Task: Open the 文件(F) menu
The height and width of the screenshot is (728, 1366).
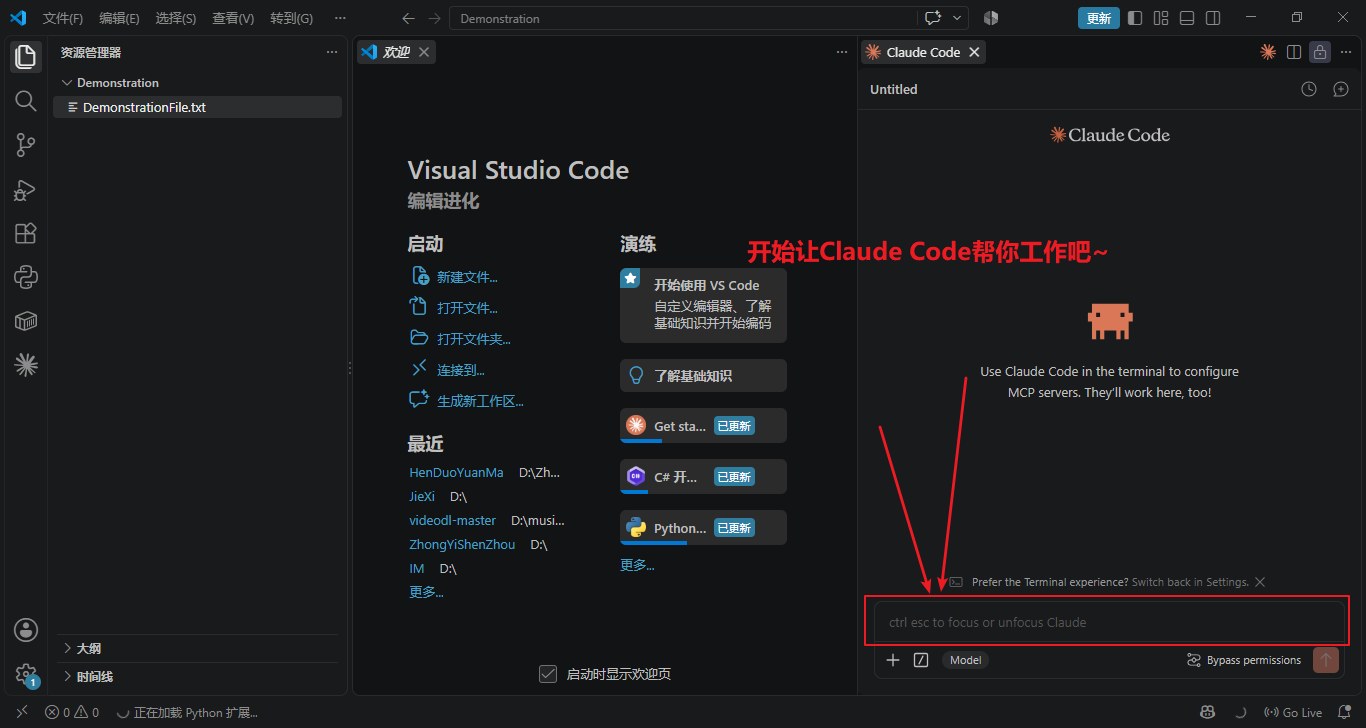Action: 63,18
